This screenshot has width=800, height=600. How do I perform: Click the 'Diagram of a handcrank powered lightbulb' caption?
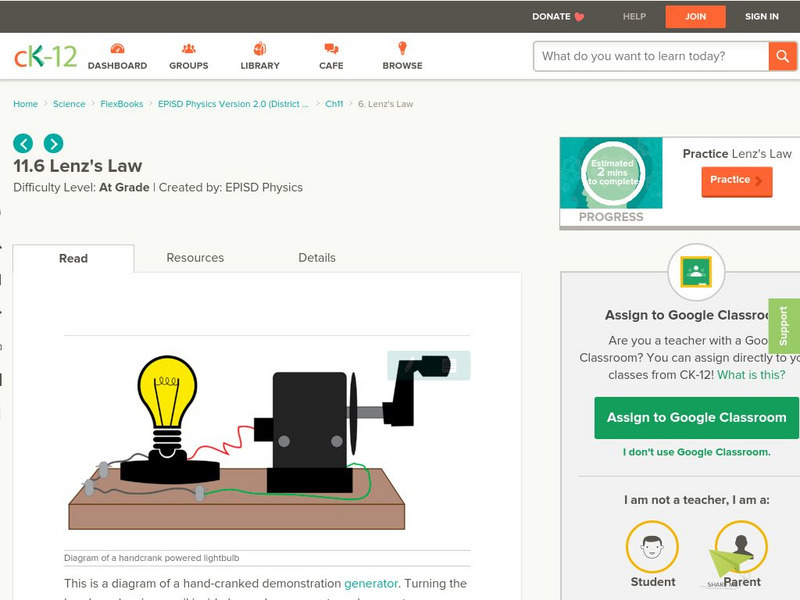coord(152,558)
